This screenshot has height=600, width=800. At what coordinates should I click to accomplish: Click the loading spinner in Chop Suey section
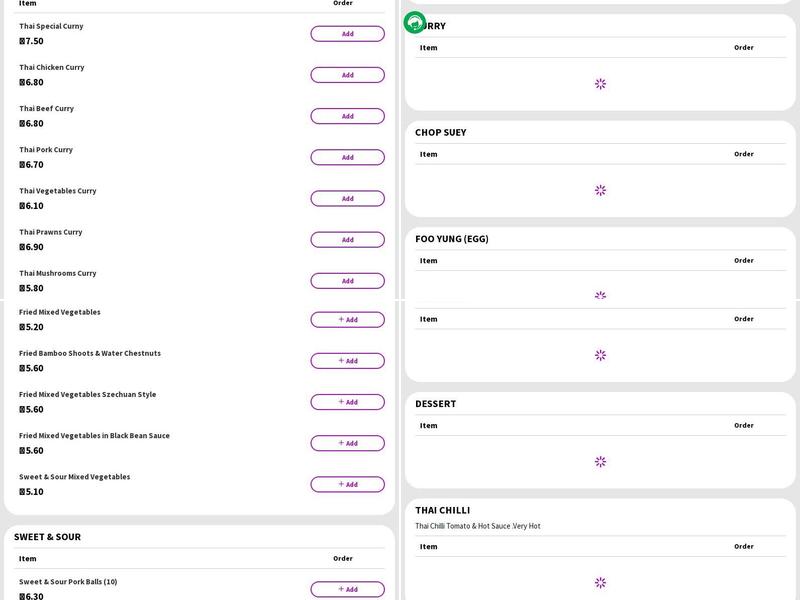pyautogui.click(x=600, y=190)
